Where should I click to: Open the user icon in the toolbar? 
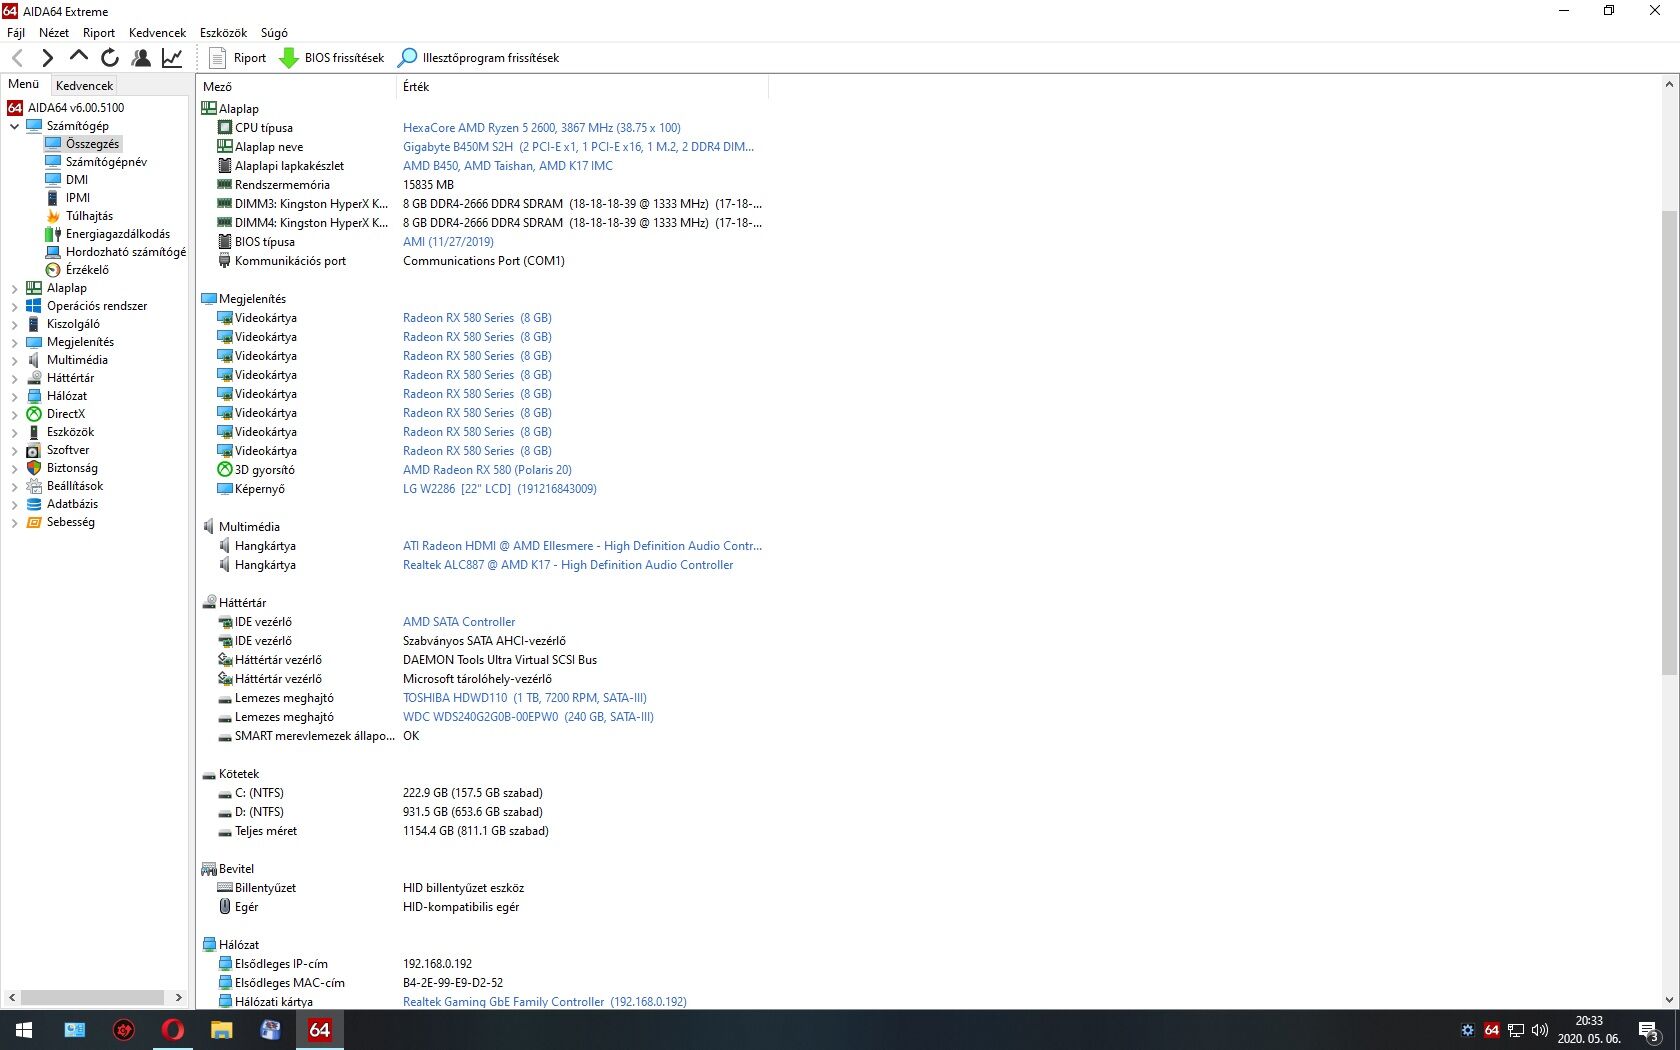click(141, 58)
